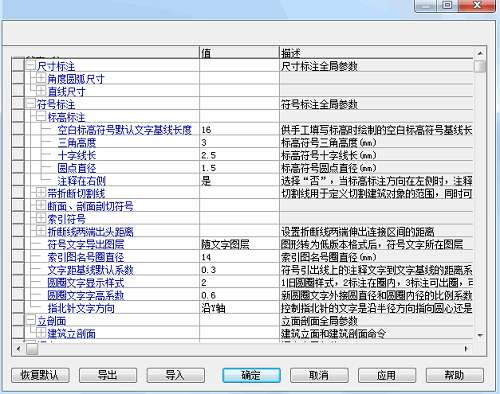The image size is (500, 394).
Task: Edit the value 0.6 cell
Action: [239, 295]
